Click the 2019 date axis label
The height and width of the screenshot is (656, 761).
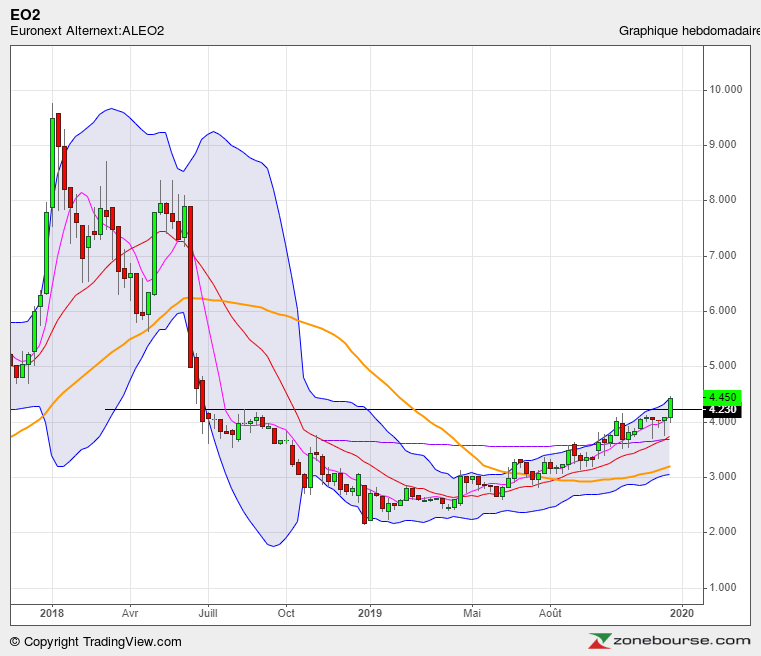tap(370, 613)
